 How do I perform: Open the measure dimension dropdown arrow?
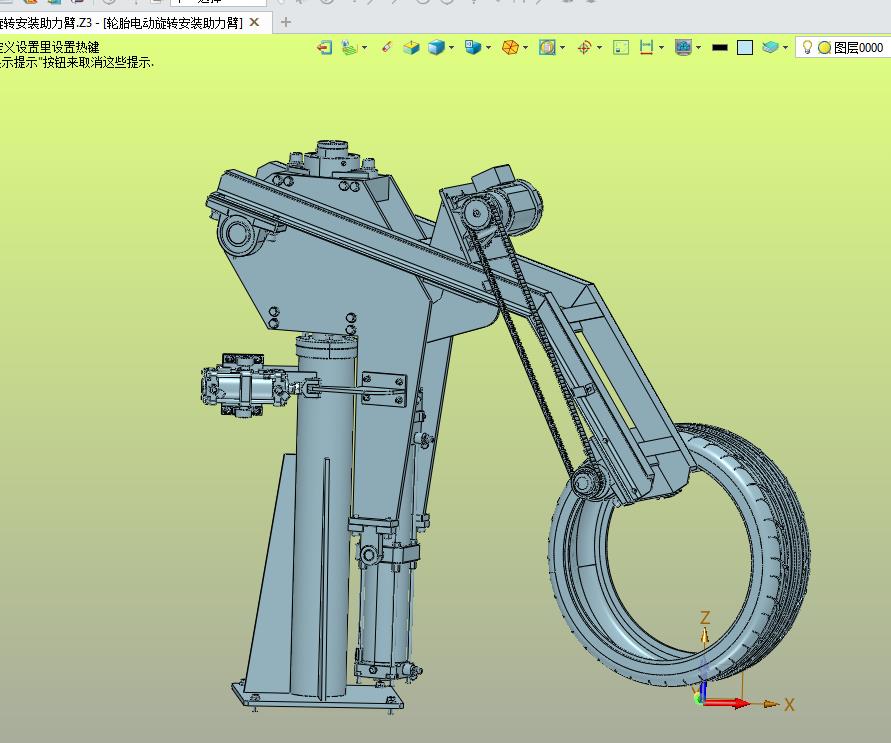click(x=661, y=48)
